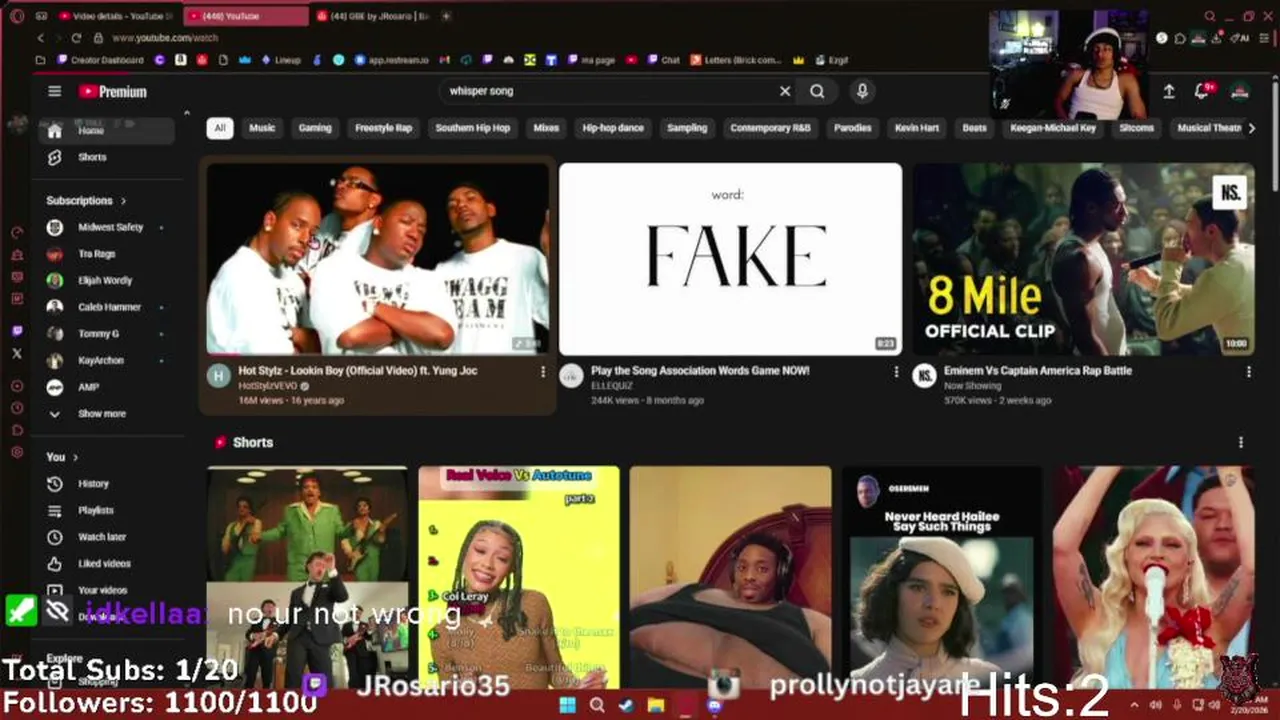Image resolution: width=1280 pixels, height=720 pixels.
Task: Reload the page in browser
Action: 76,38
